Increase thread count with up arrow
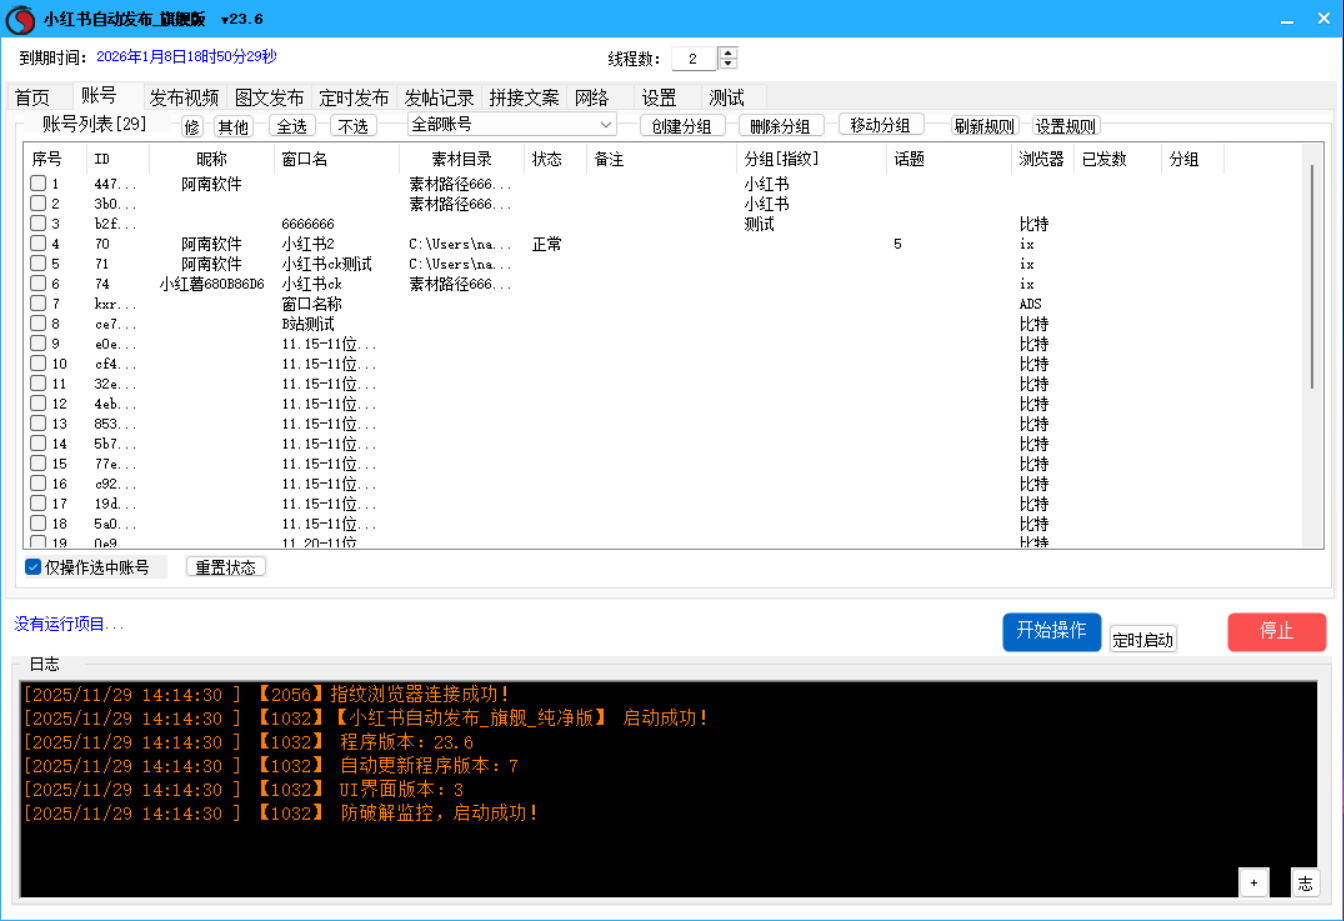 point(729,53)
